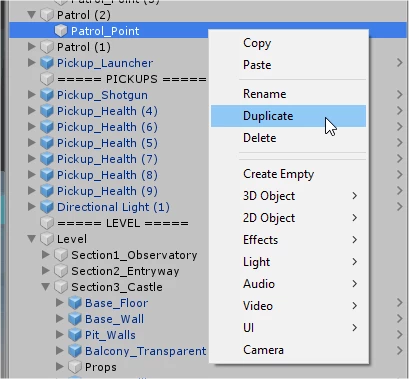Expand the Section1_Observatory node
409x379 pixels.
tap(46, 254)
